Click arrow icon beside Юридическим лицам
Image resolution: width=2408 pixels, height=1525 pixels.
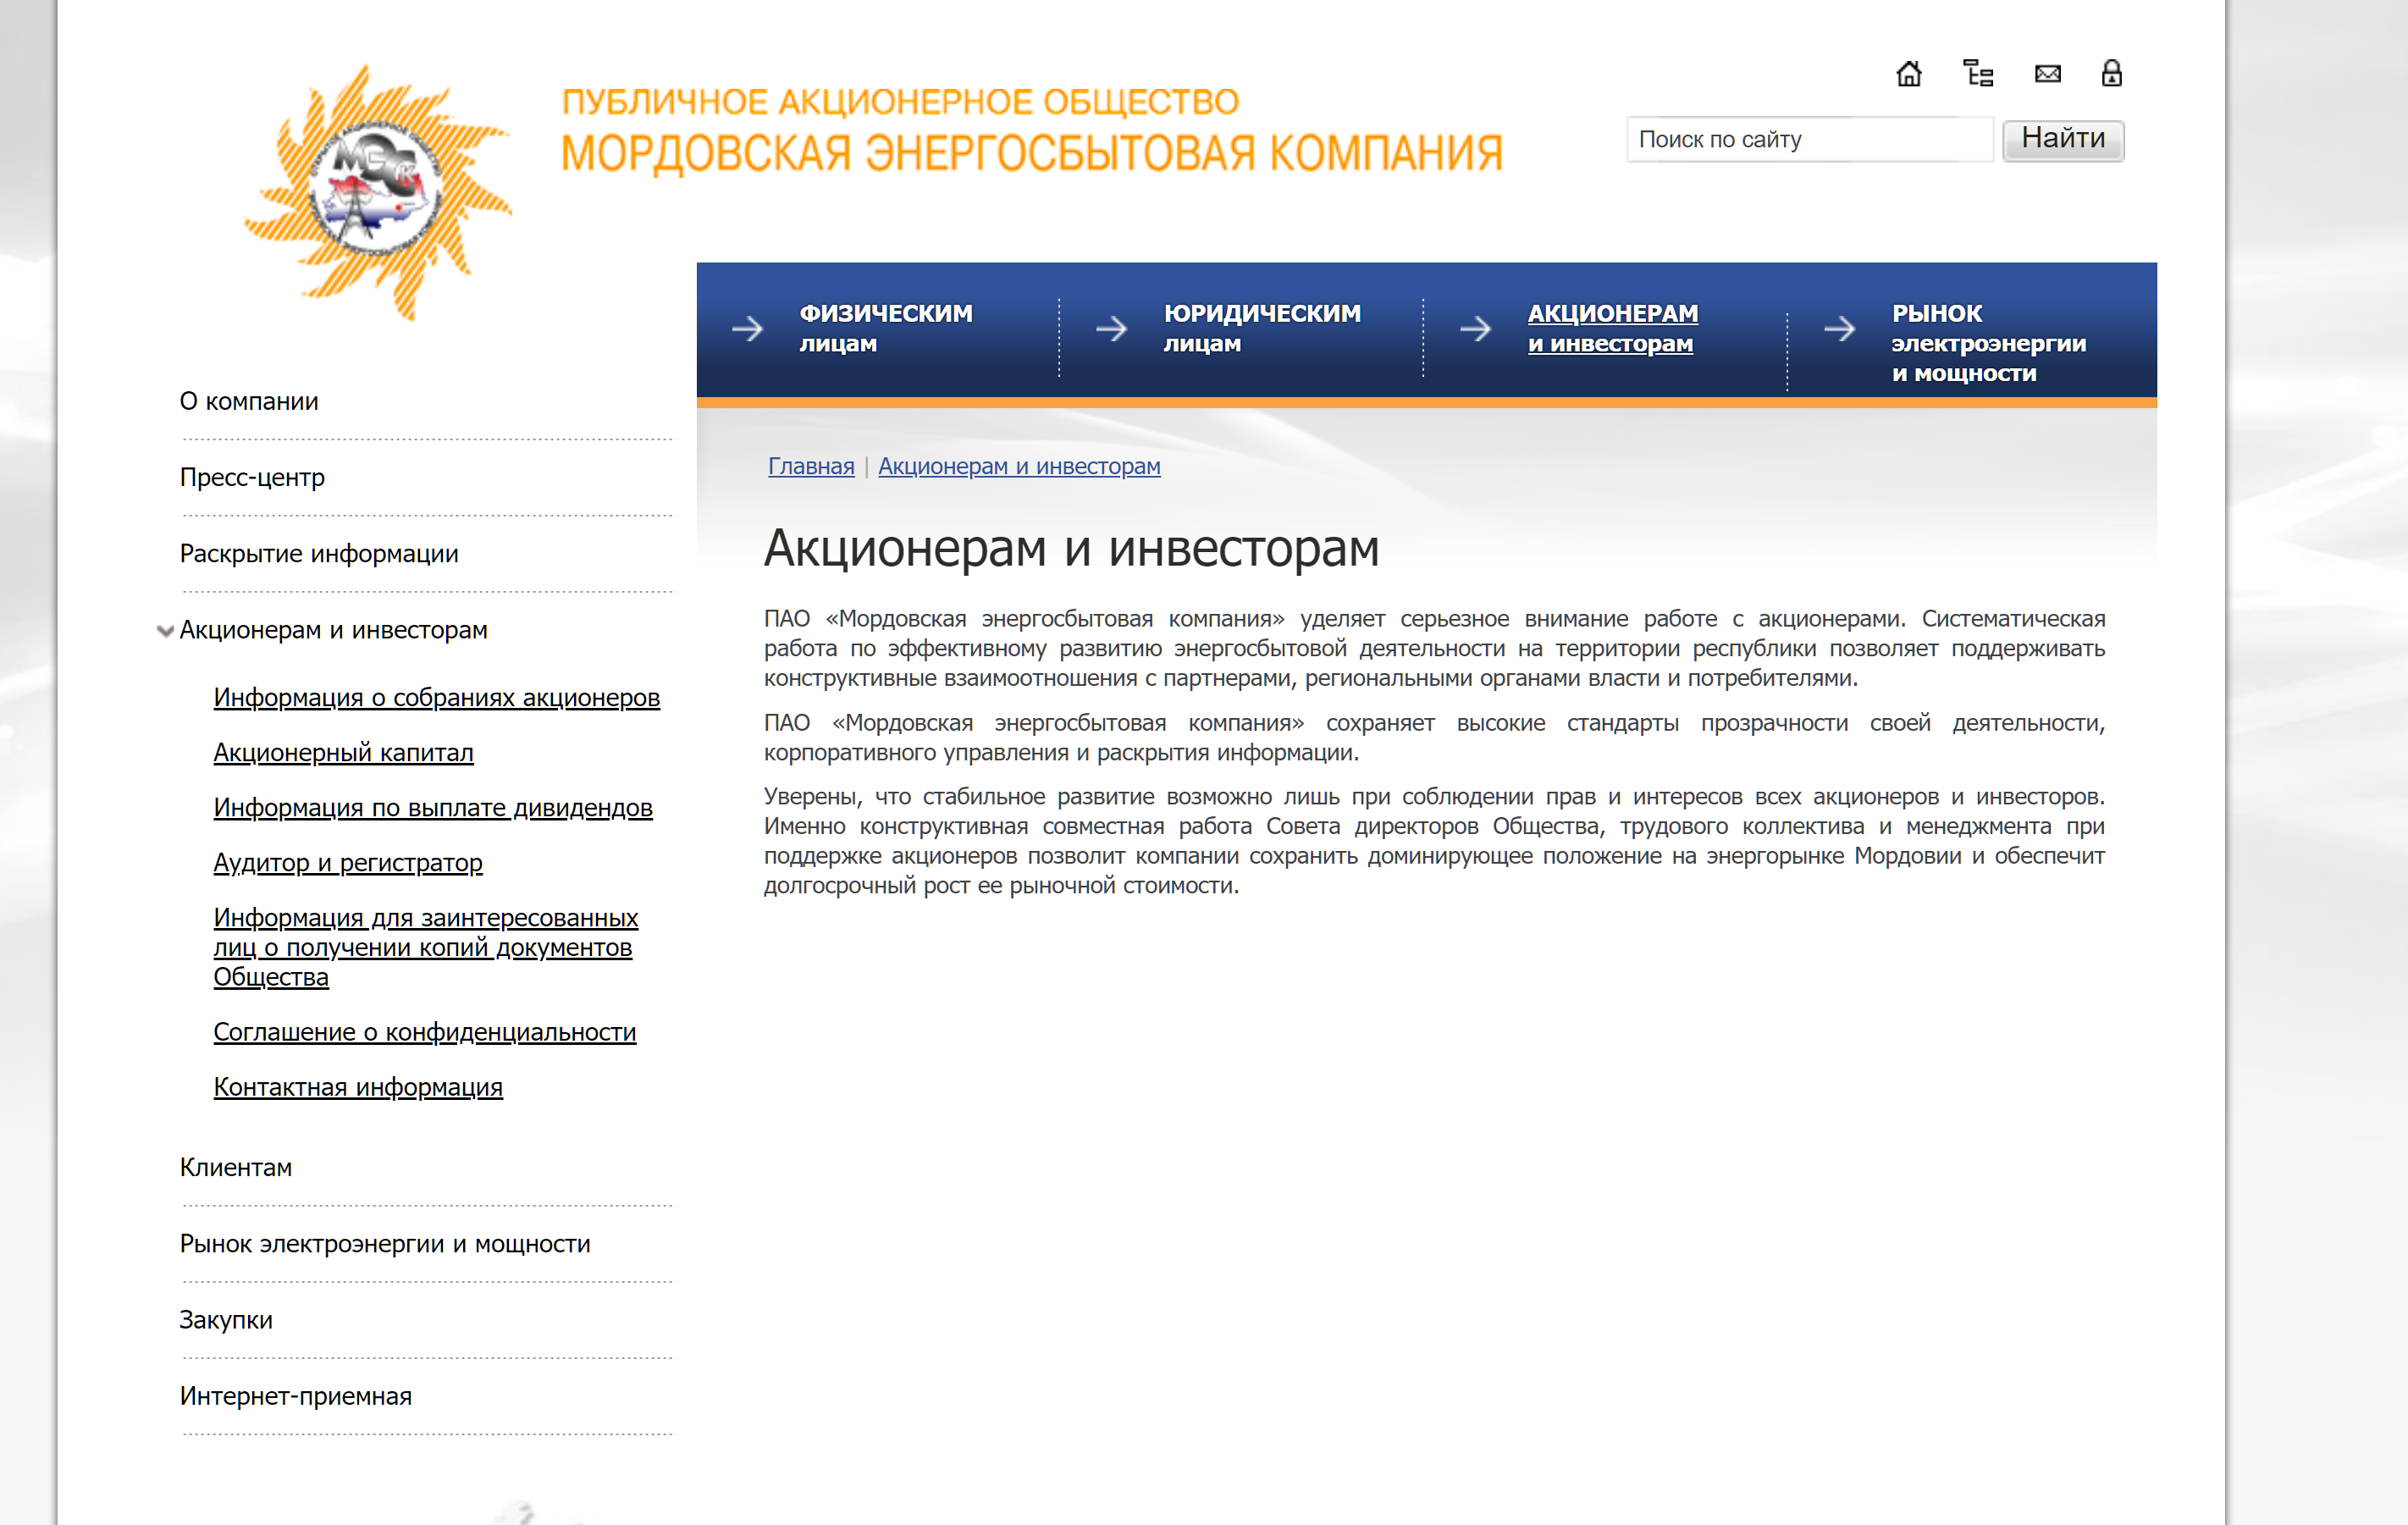(1111, 328)
